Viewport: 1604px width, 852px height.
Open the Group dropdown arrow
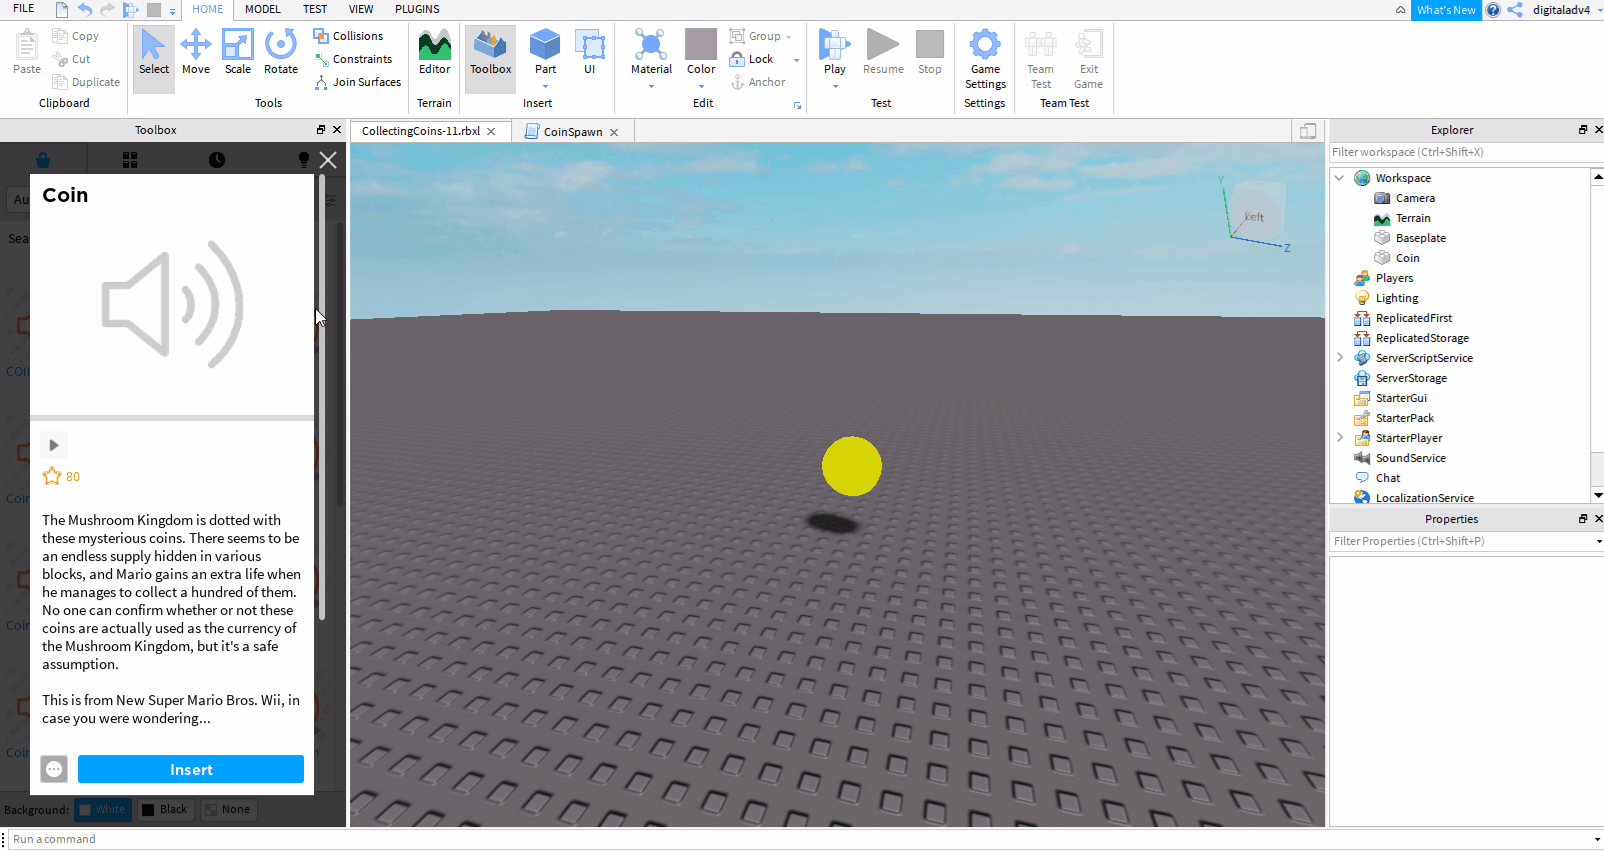[788, 37]
